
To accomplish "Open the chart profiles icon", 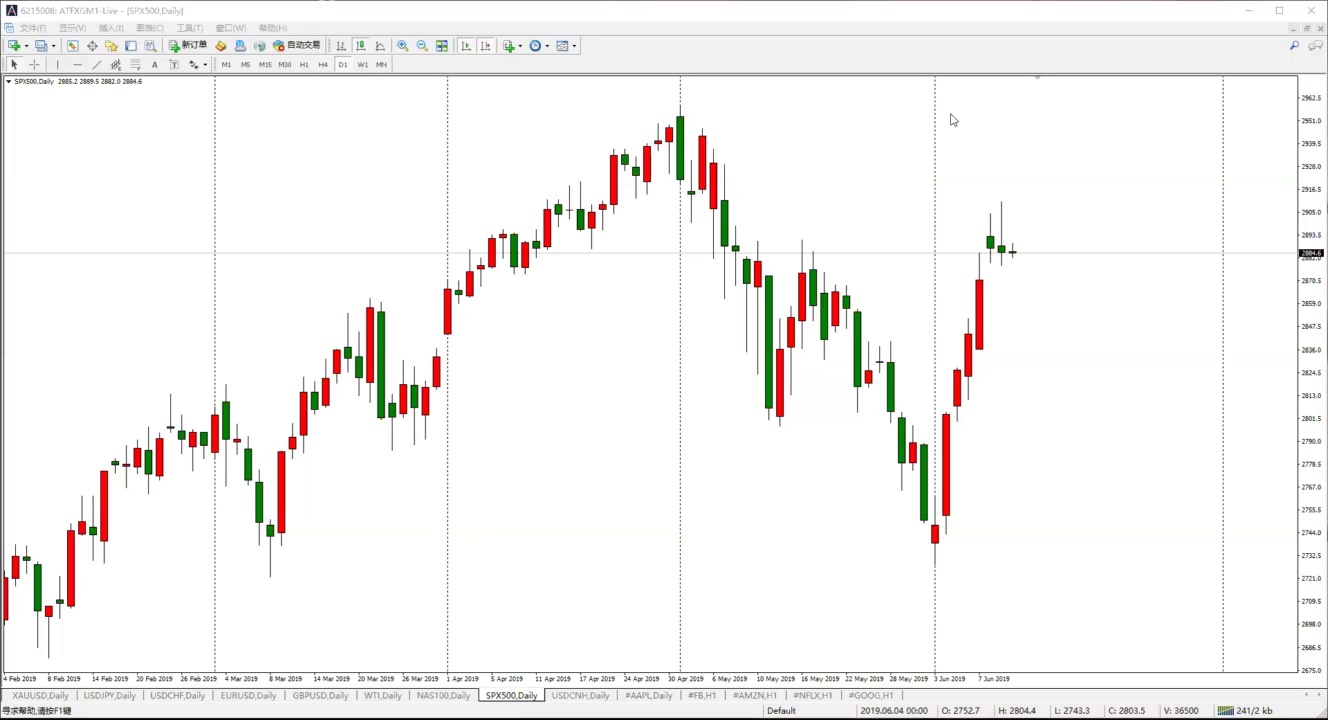I will click(41, 46).
